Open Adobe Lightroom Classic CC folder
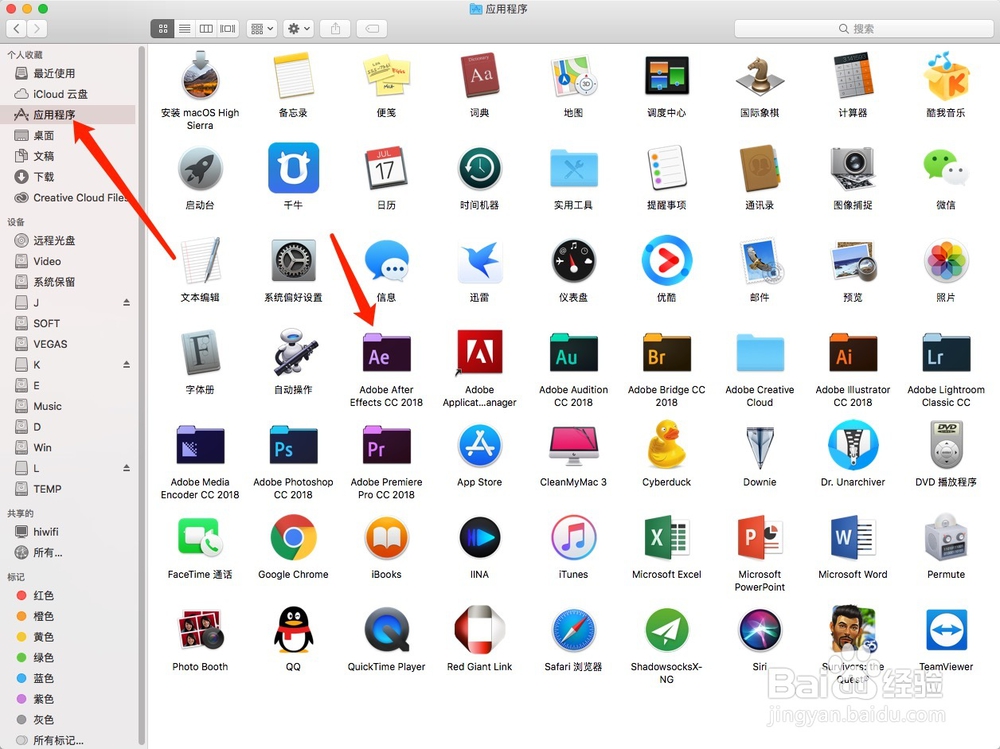This screenshot has height=749, width=1000. pyautogui.click(x=946, y=353)
